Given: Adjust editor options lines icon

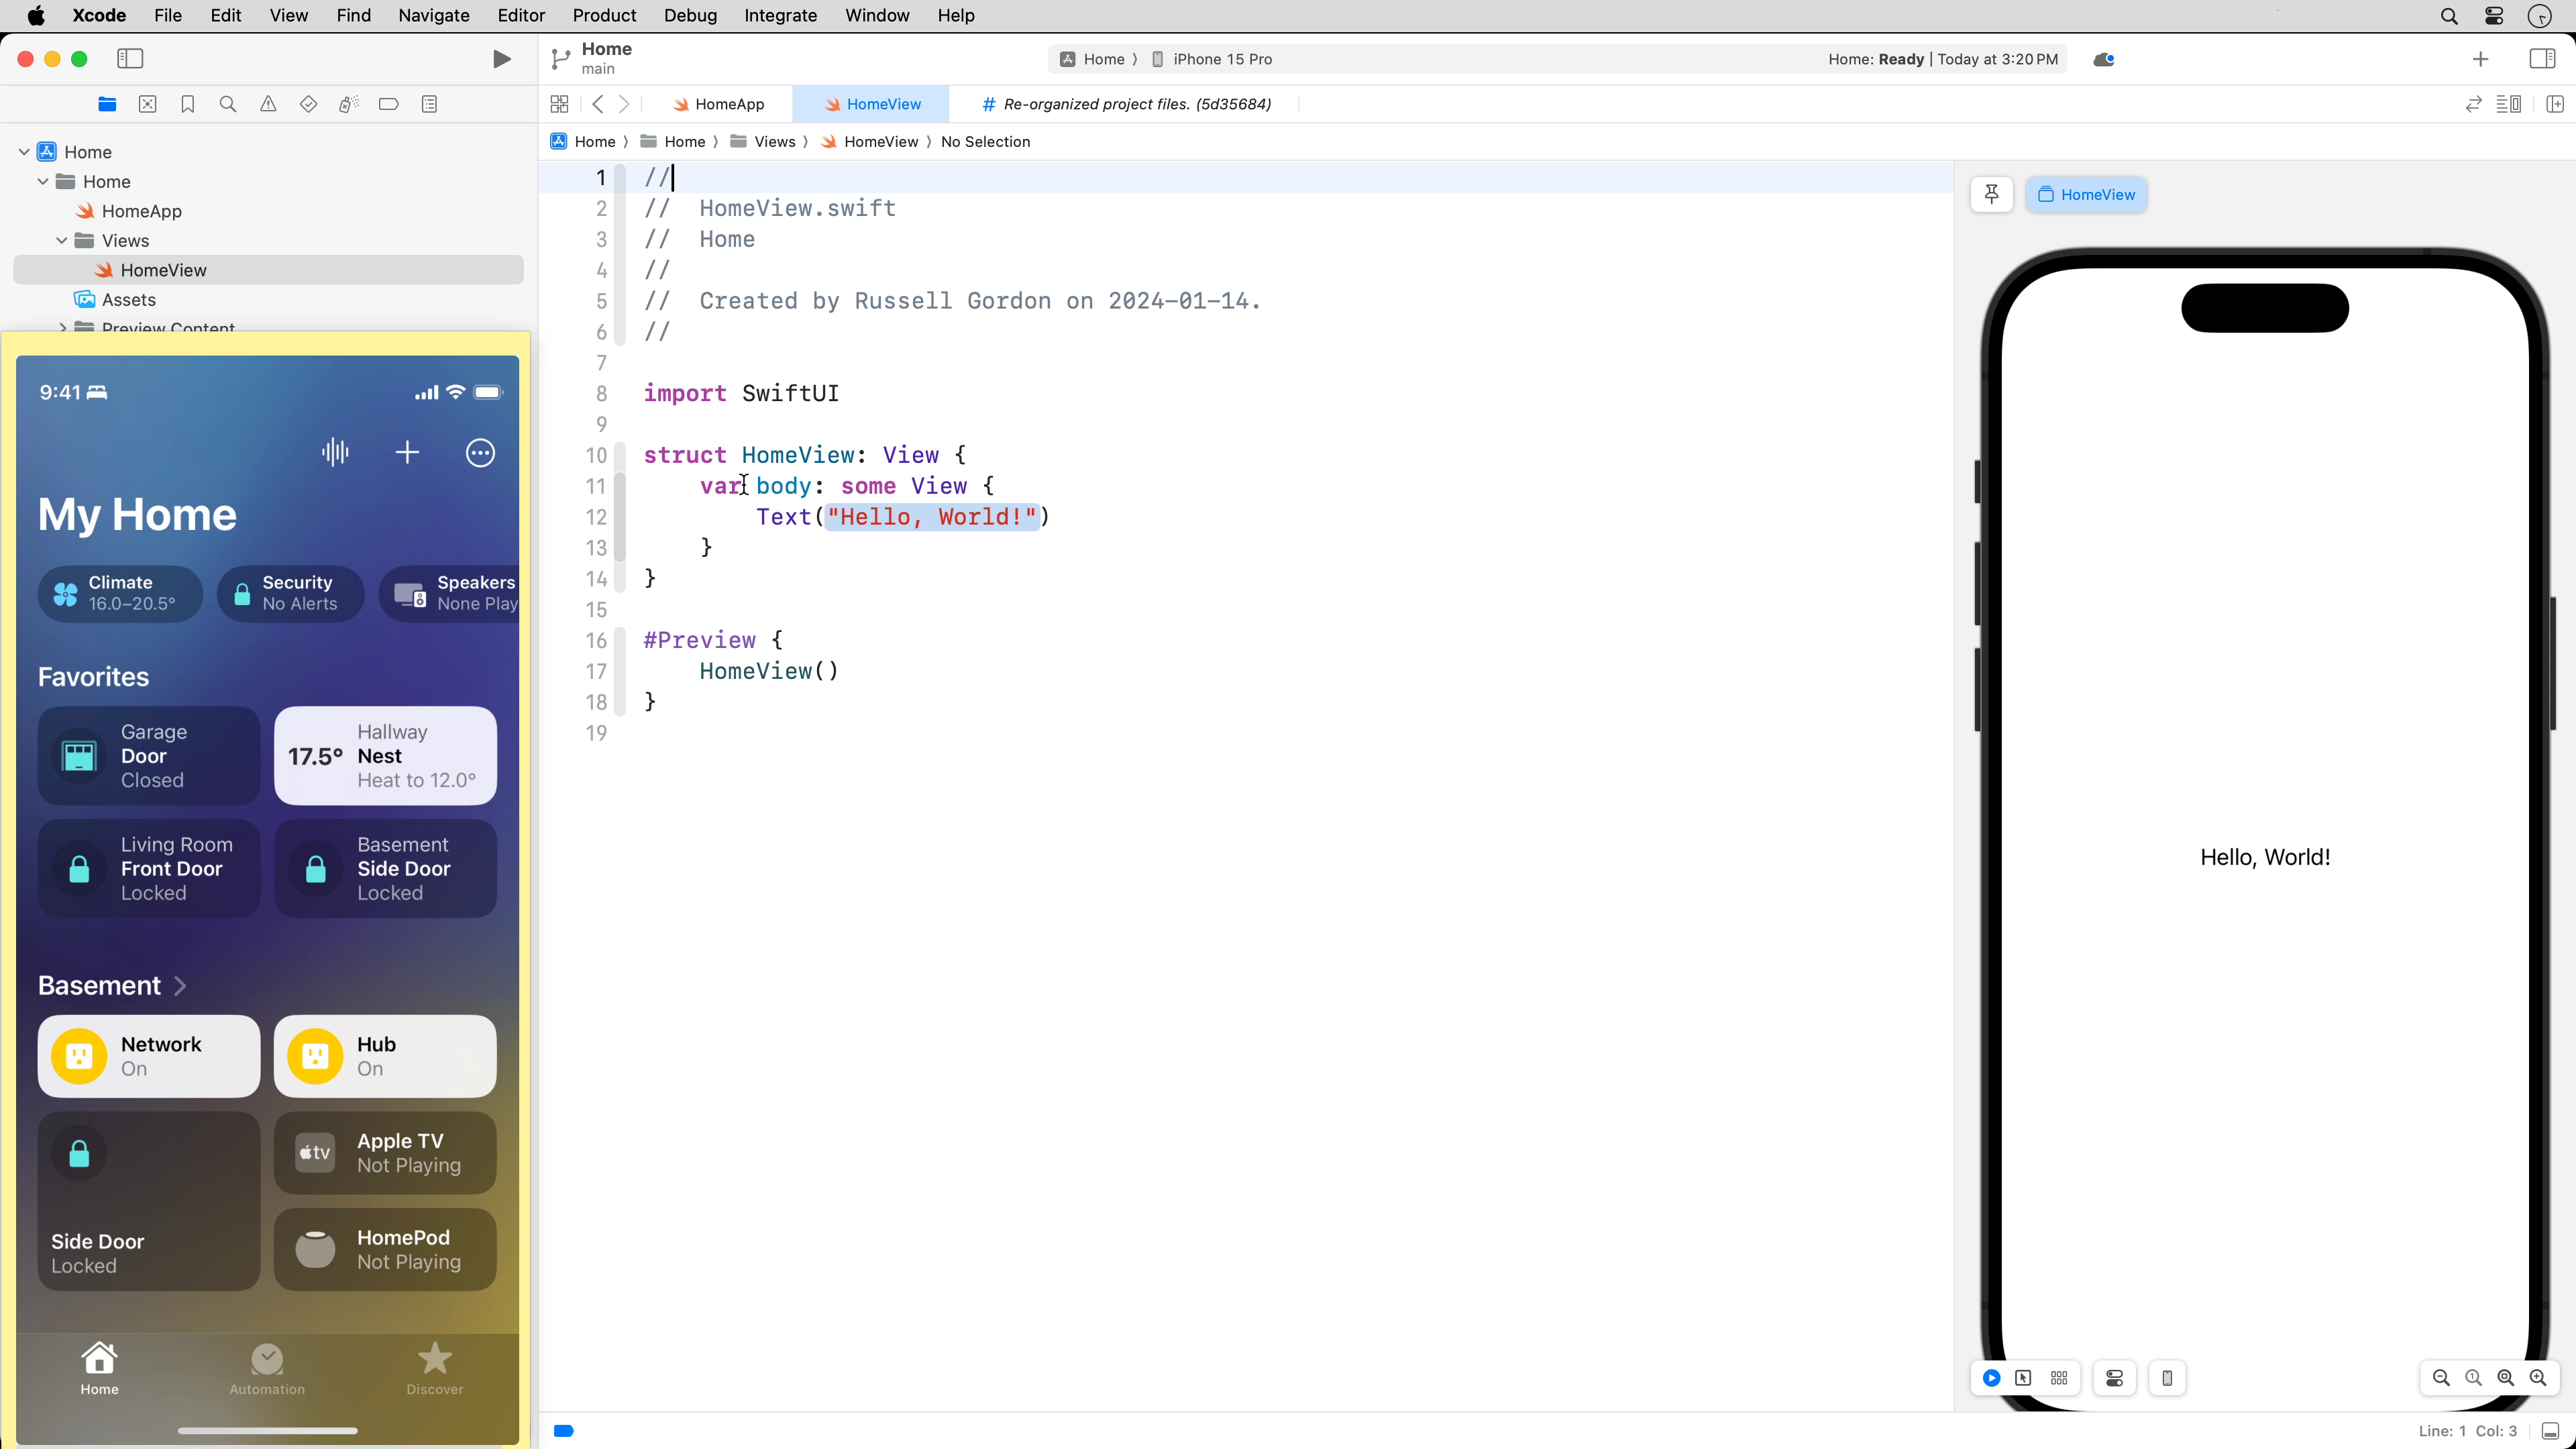Looking at the screenshot, I should click(2509, 104).
